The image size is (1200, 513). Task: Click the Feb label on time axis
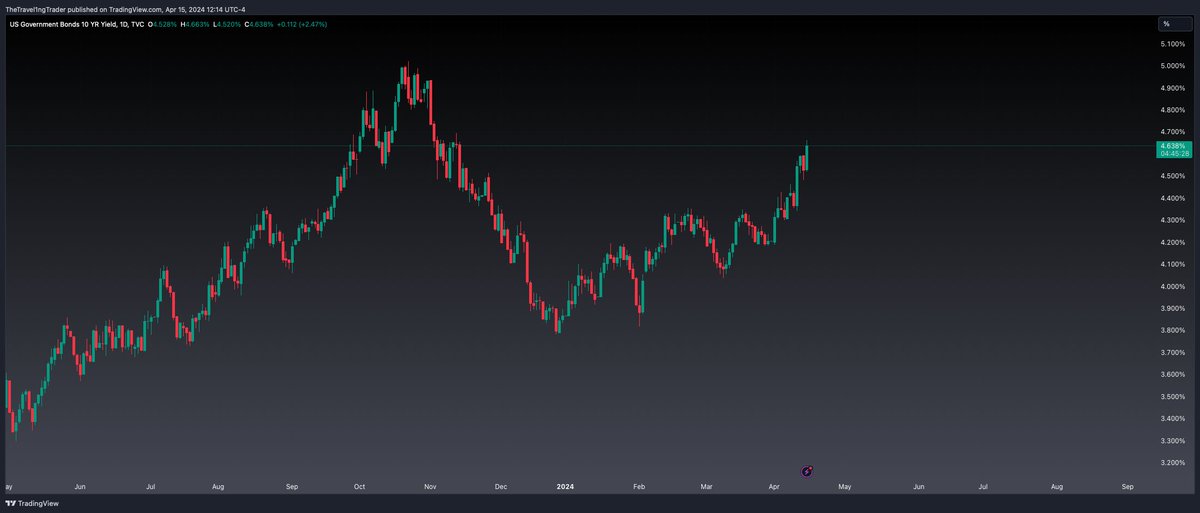[638, 486]
